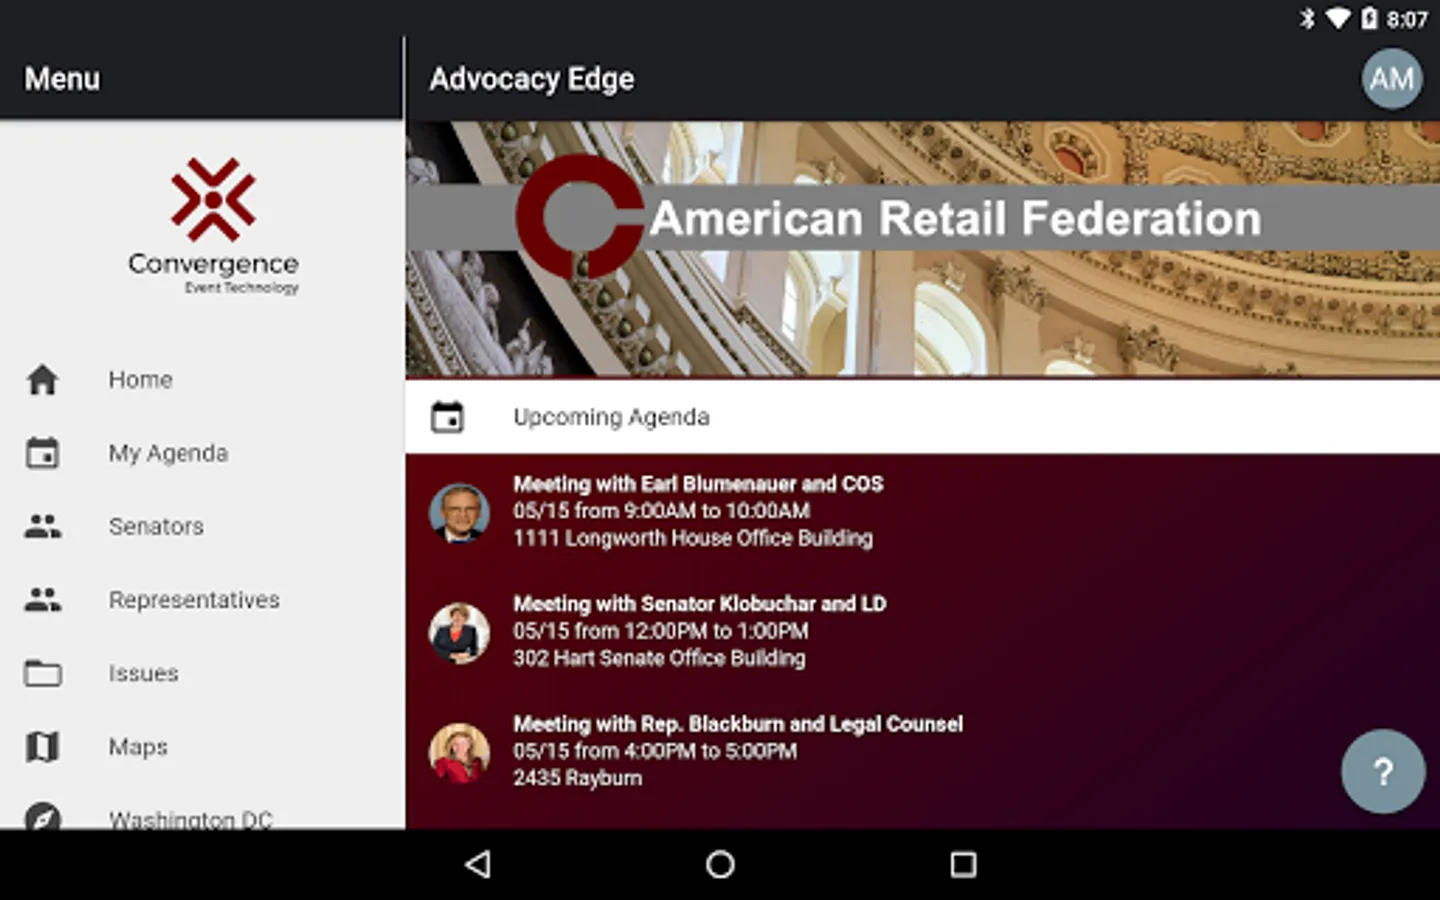Tap the Advocacy Edge title
The image size is (1440, 900).
point(531,79)
